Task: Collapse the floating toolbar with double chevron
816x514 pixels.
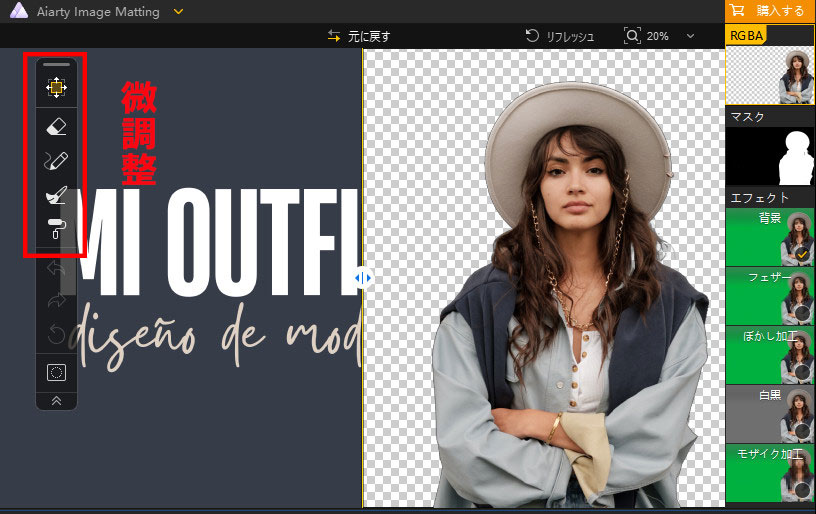Action: [x=56, y=401]
